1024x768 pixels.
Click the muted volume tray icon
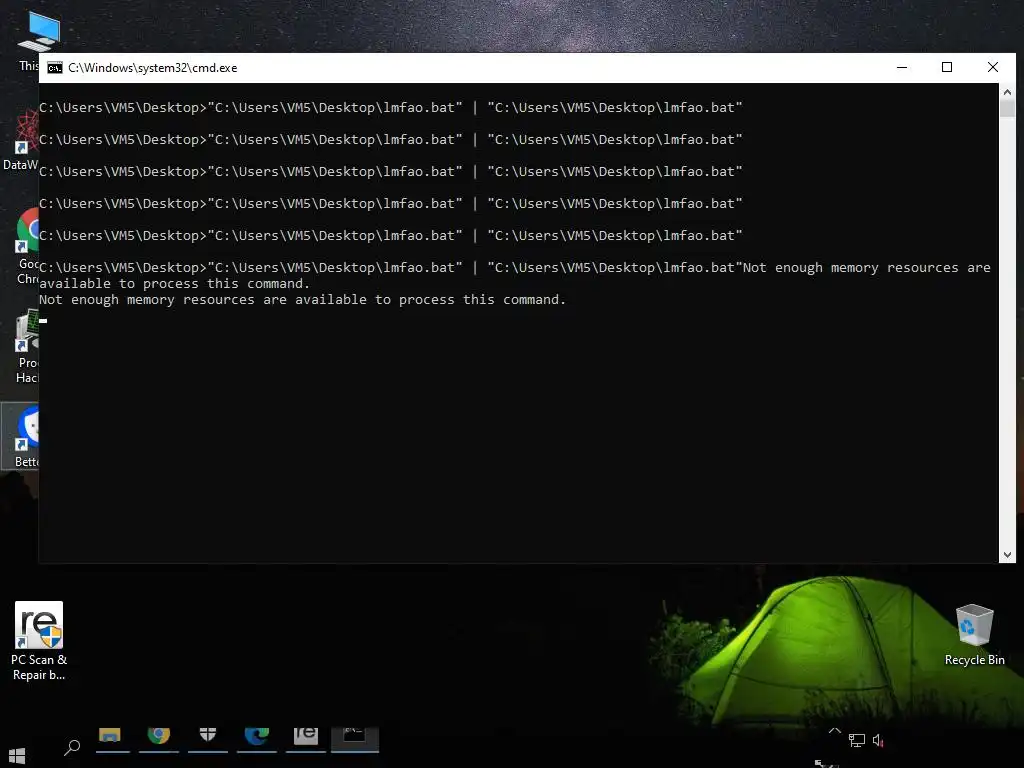[878, 741]
